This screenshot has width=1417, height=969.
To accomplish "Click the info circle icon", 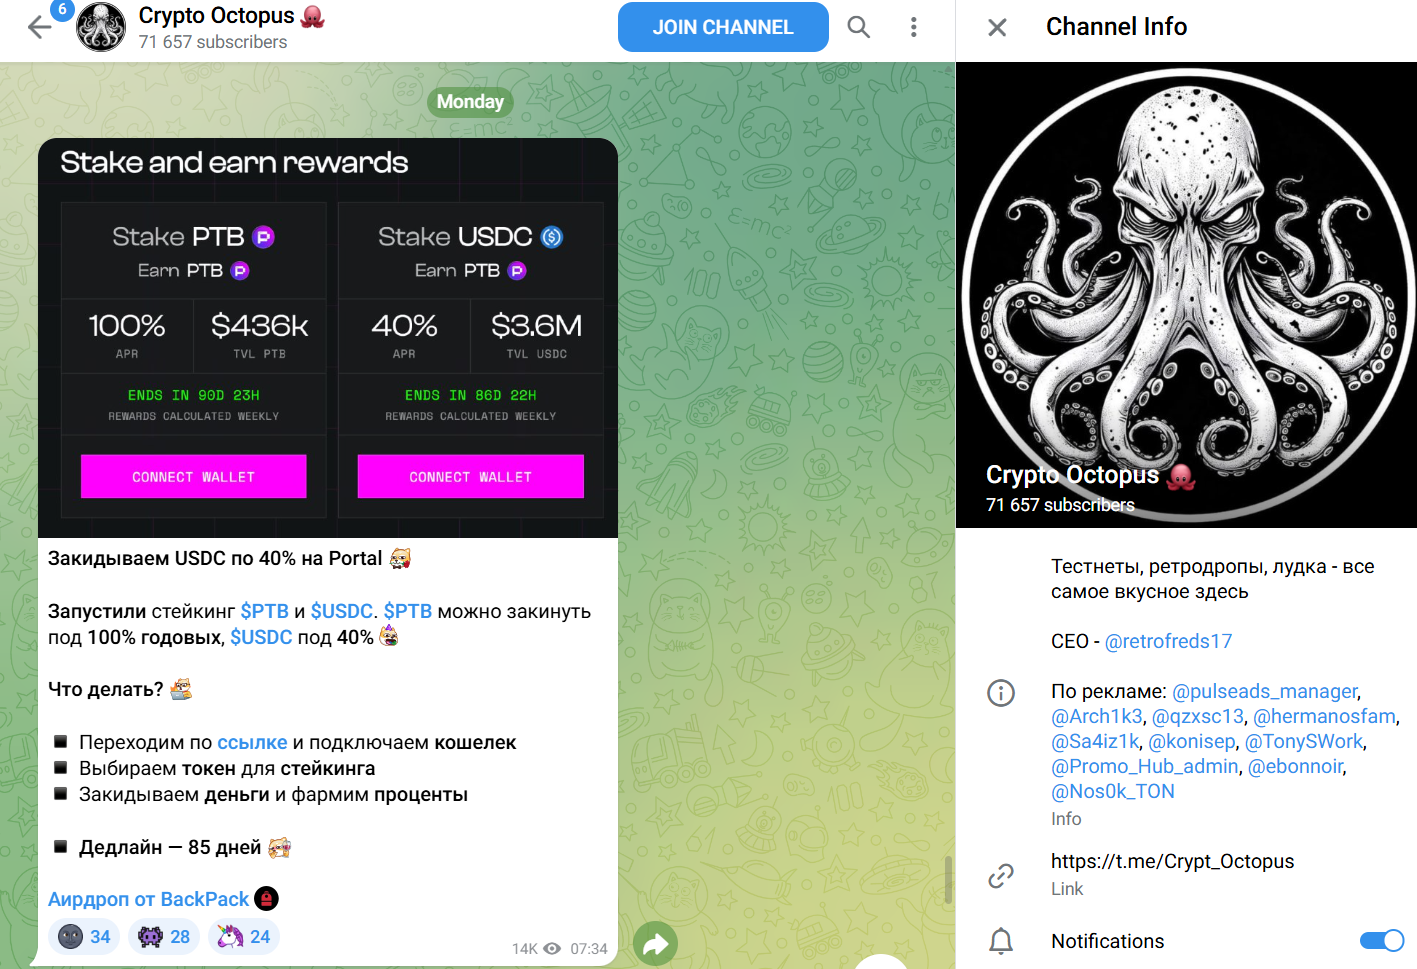I will (1001, 693).
